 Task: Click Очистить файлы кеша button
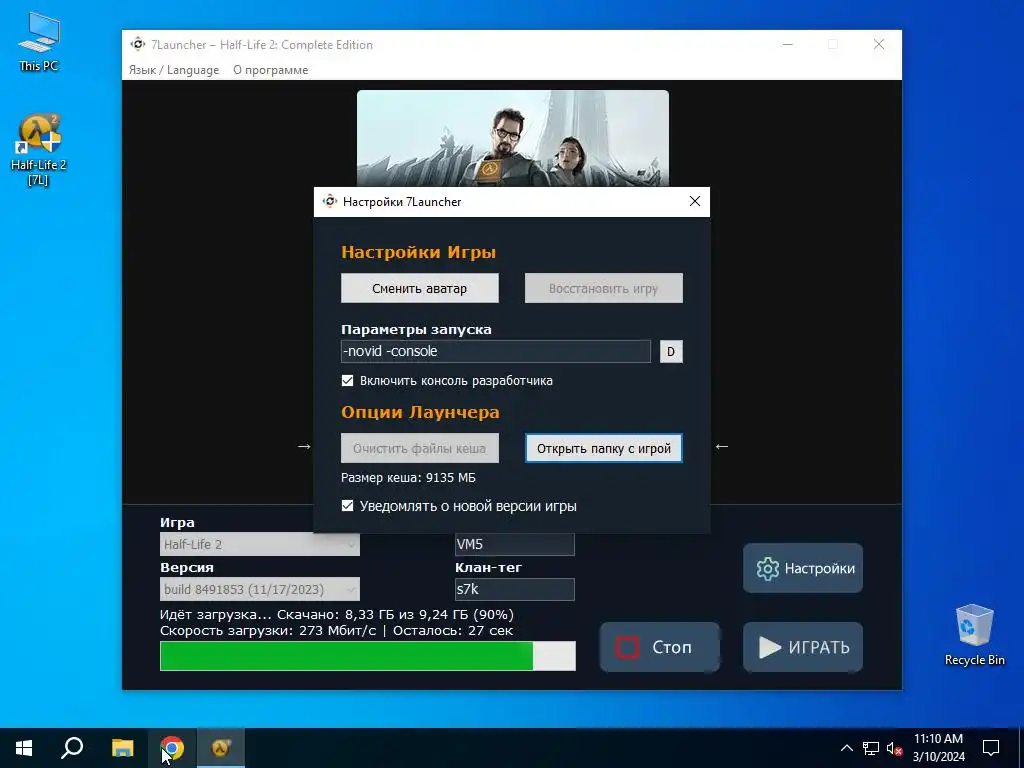click(420, 448)
